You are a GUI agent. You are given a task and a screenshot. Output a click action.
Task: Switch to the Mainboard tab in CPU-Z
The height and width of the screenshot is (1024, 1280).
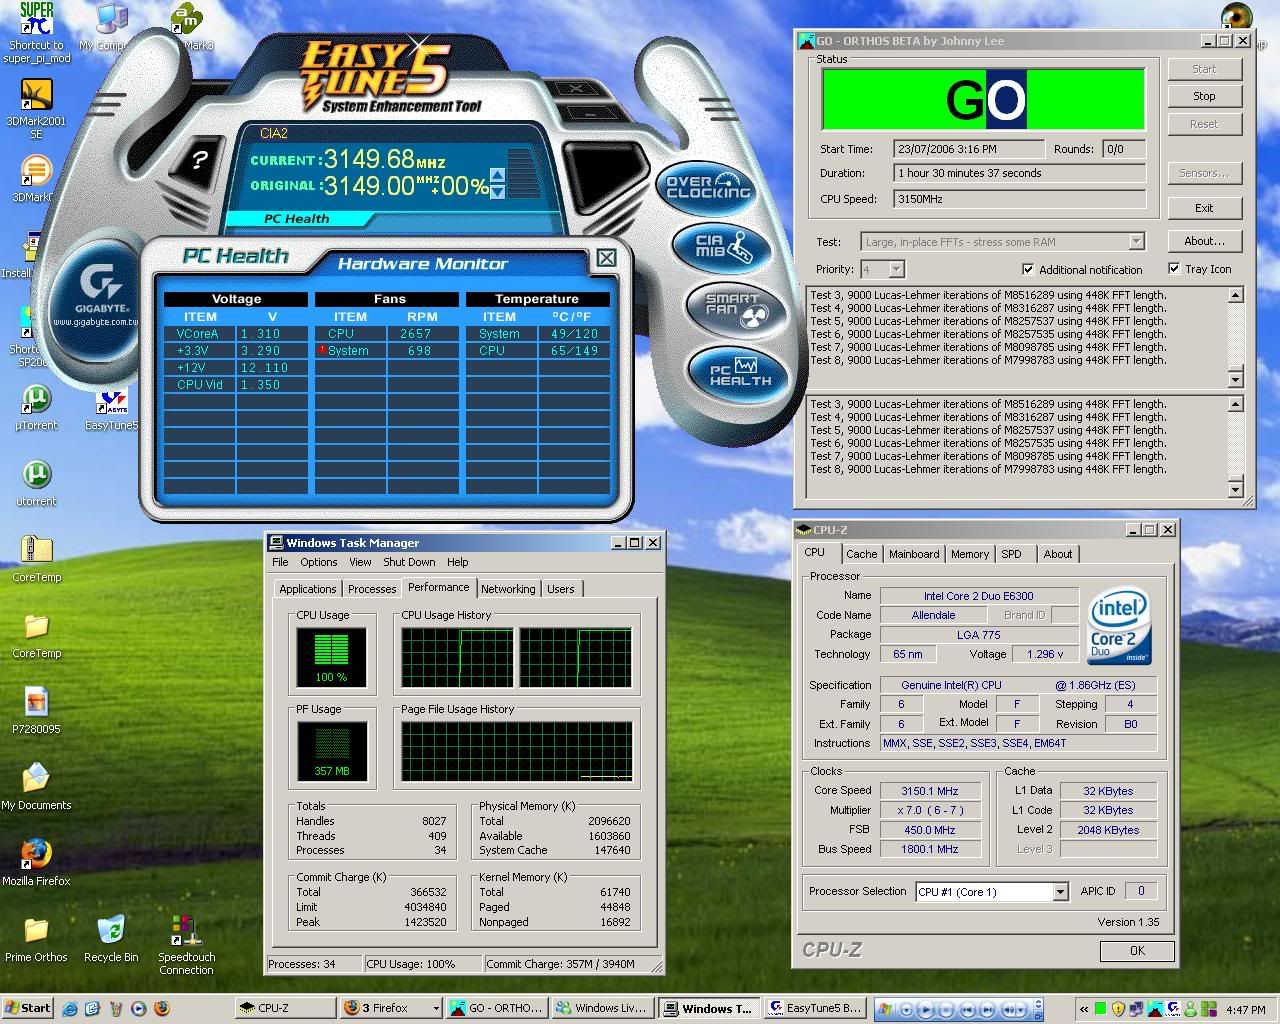coord(914,554)
